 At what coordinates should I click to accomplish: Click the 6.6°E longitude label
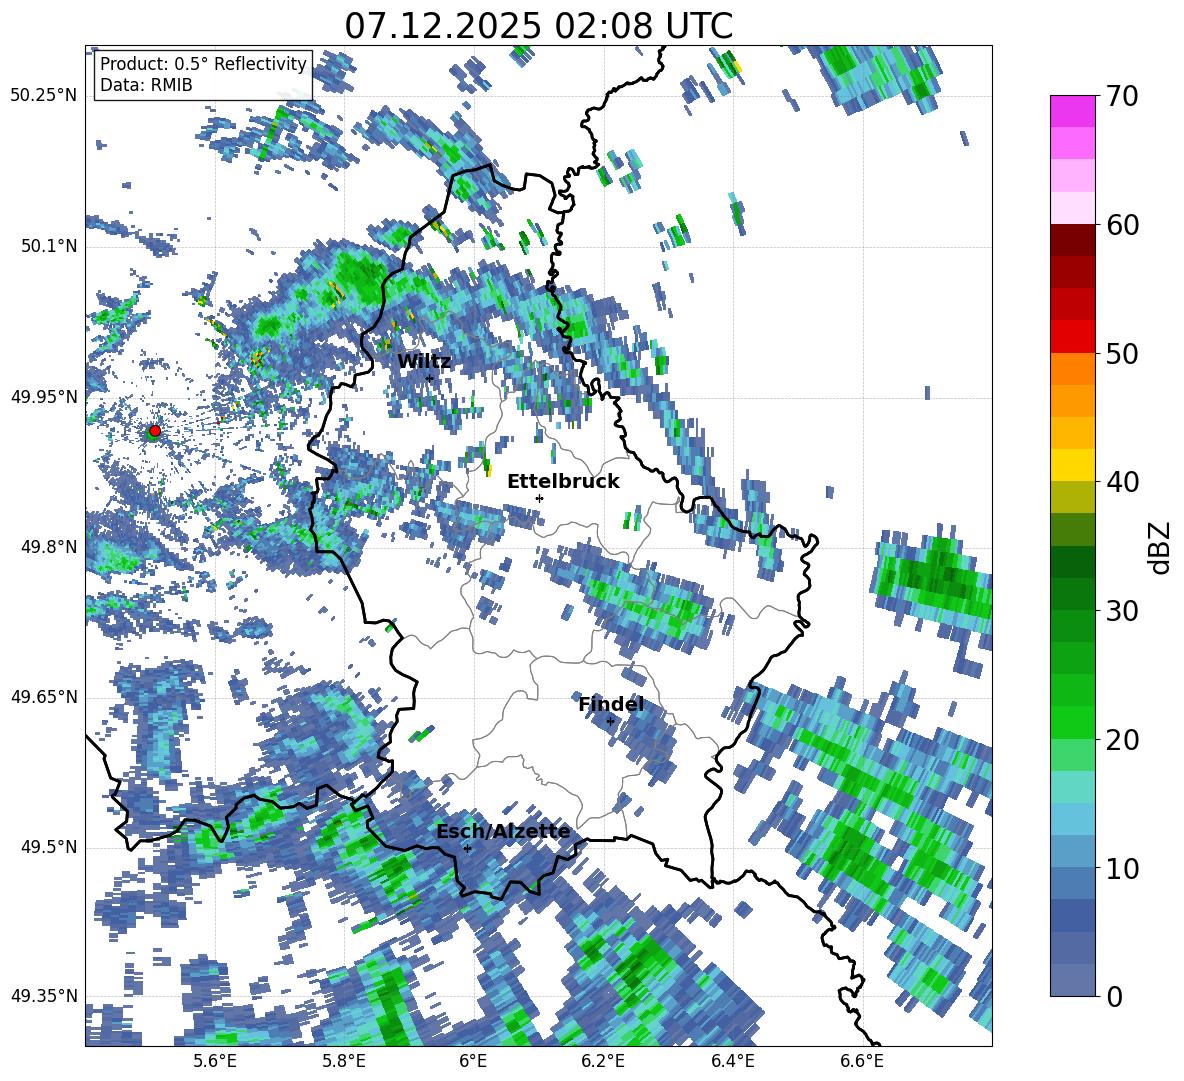862,1062
